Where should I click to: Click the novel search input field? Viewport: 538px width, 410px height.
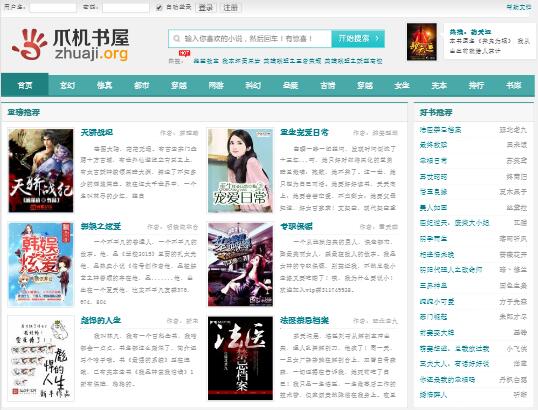point(250,38)
